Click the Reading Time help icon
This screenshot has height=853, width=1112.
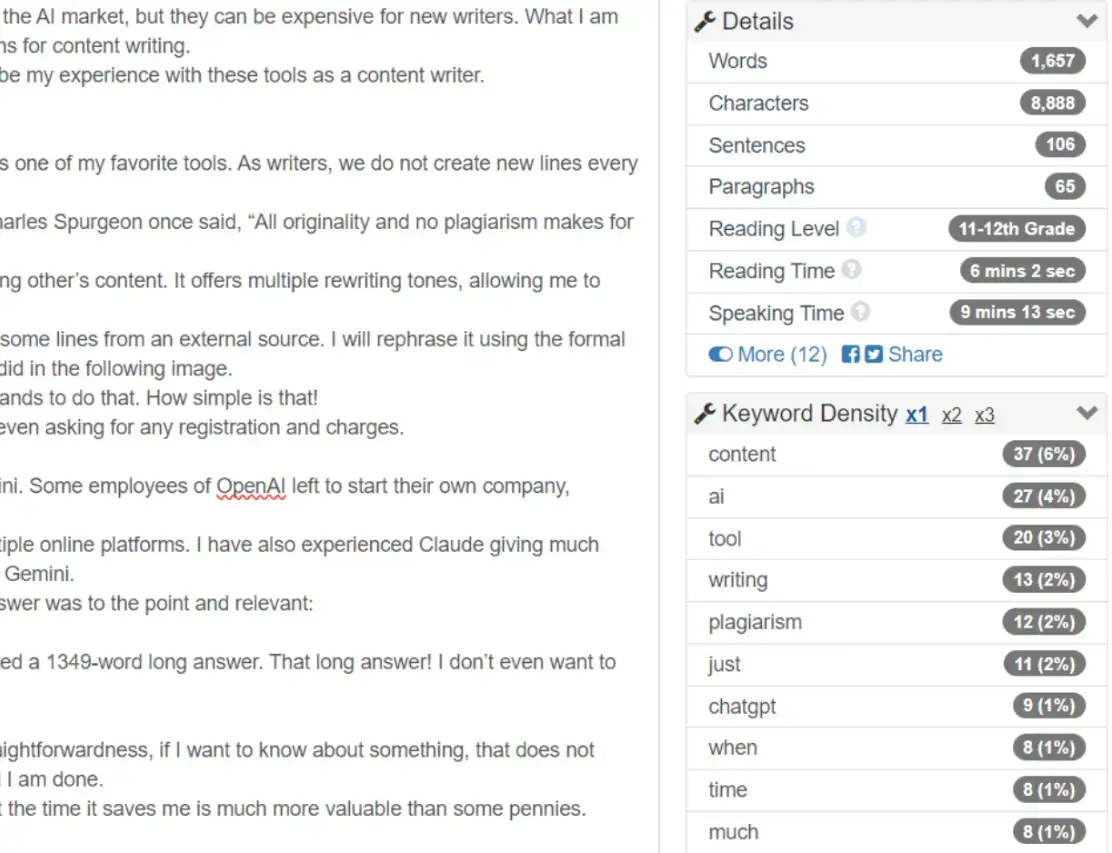851,270
